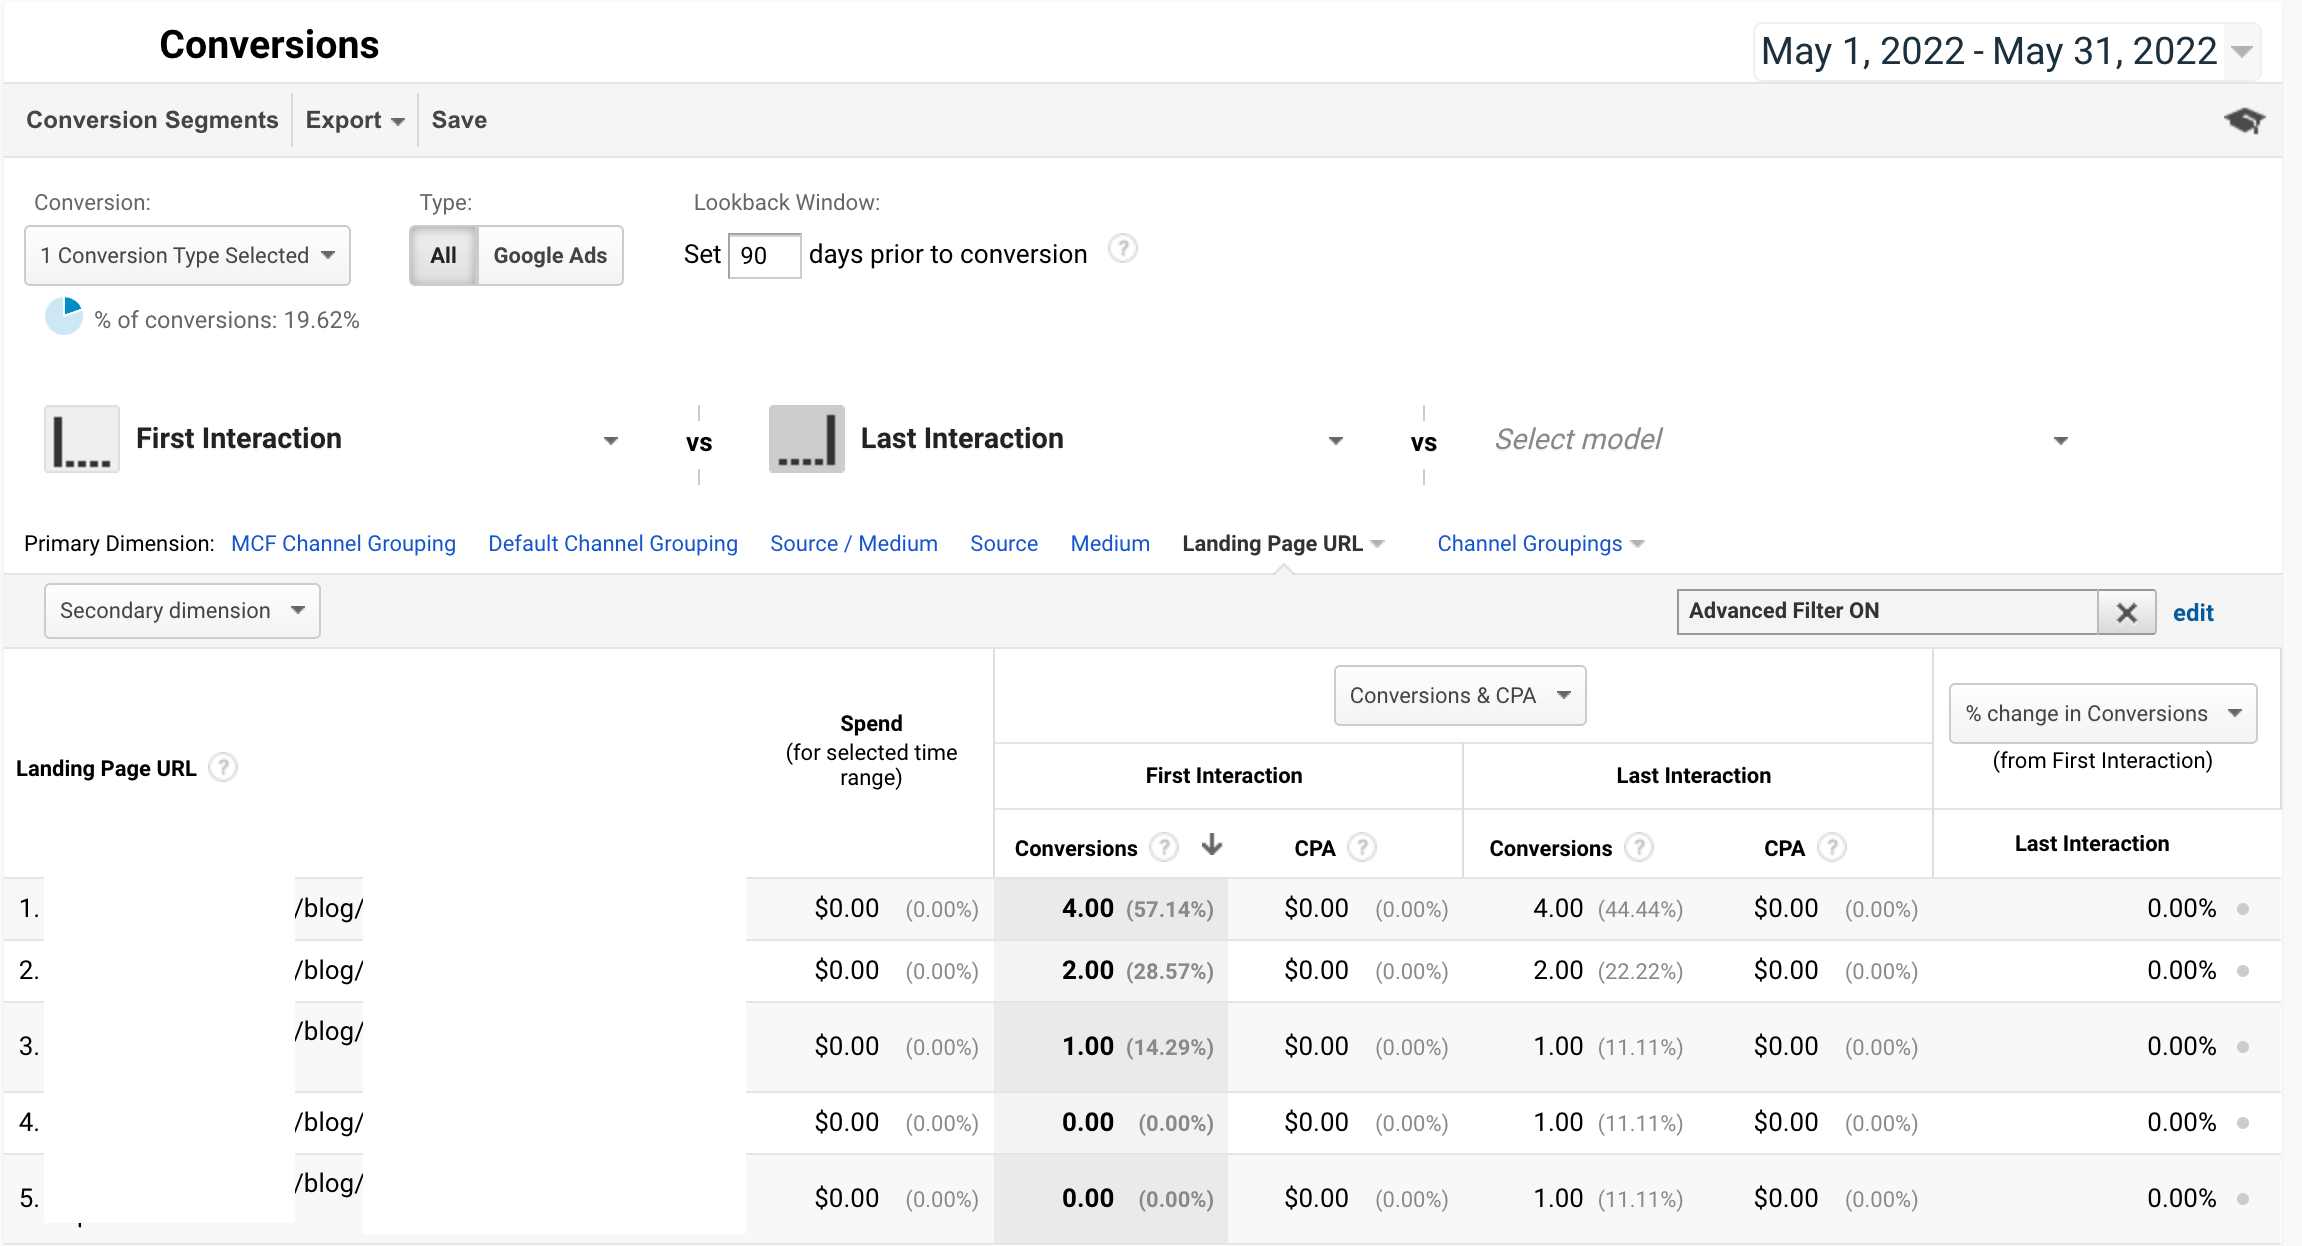Click the pie chart icon near % of conversions
The width and height of the screenshot is (2302, 1246).
click(x=63, y=315)
